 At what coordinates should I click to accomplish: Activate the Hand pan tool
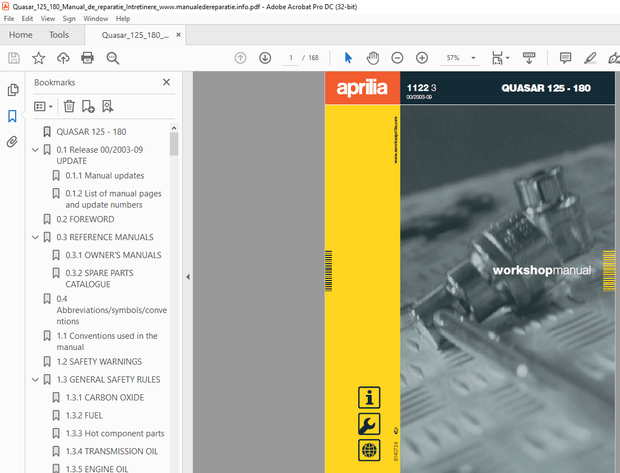[x=372, y=58]
